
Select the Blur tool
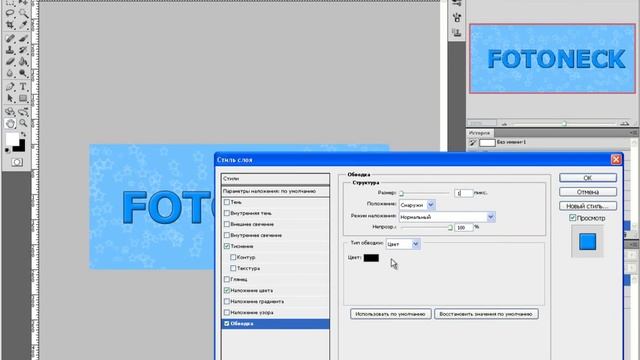click(x=10, y=74)
